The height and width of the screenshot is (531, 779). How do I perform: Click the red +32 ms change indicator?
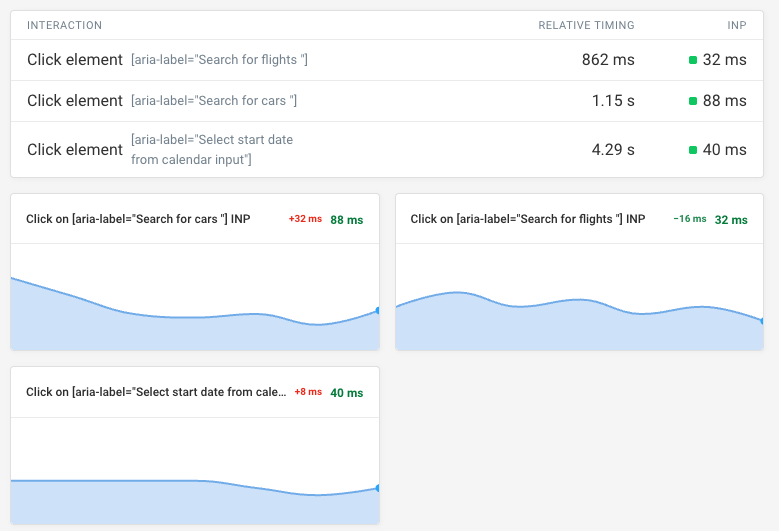[x=305, y=219]
